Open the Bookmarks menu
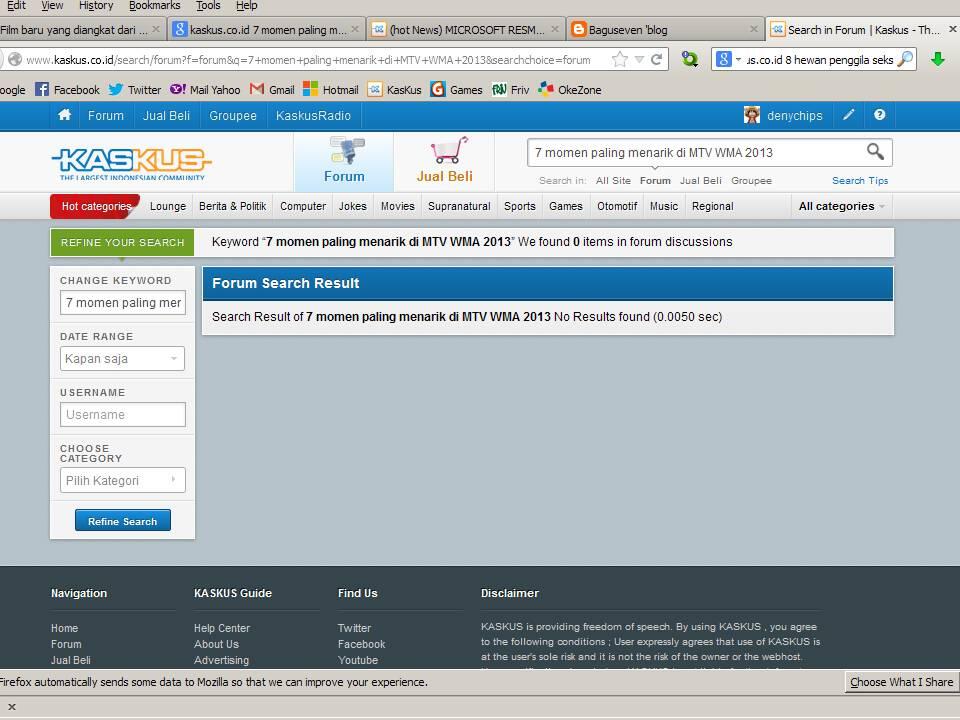The width and height of the screenshot is (960, 720). point(154,6)
